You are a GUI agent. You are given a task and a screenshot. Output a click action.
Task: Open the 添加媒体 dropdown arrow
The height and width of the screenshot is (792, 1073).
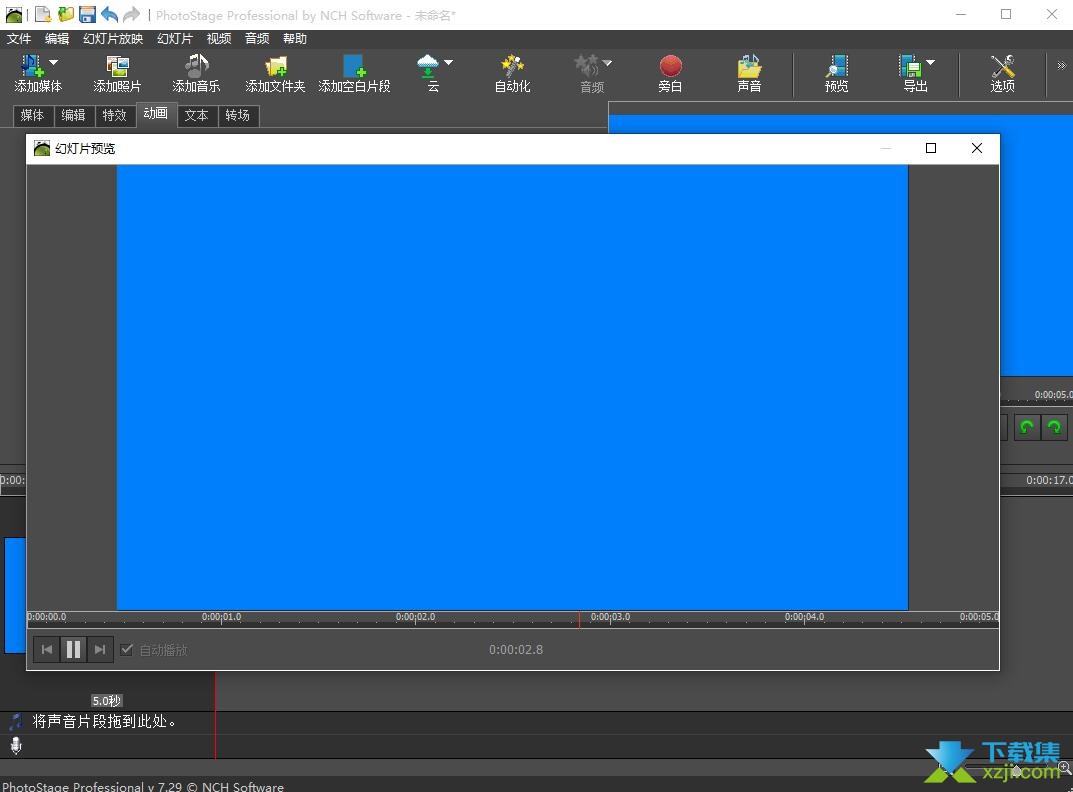point(53,62)
